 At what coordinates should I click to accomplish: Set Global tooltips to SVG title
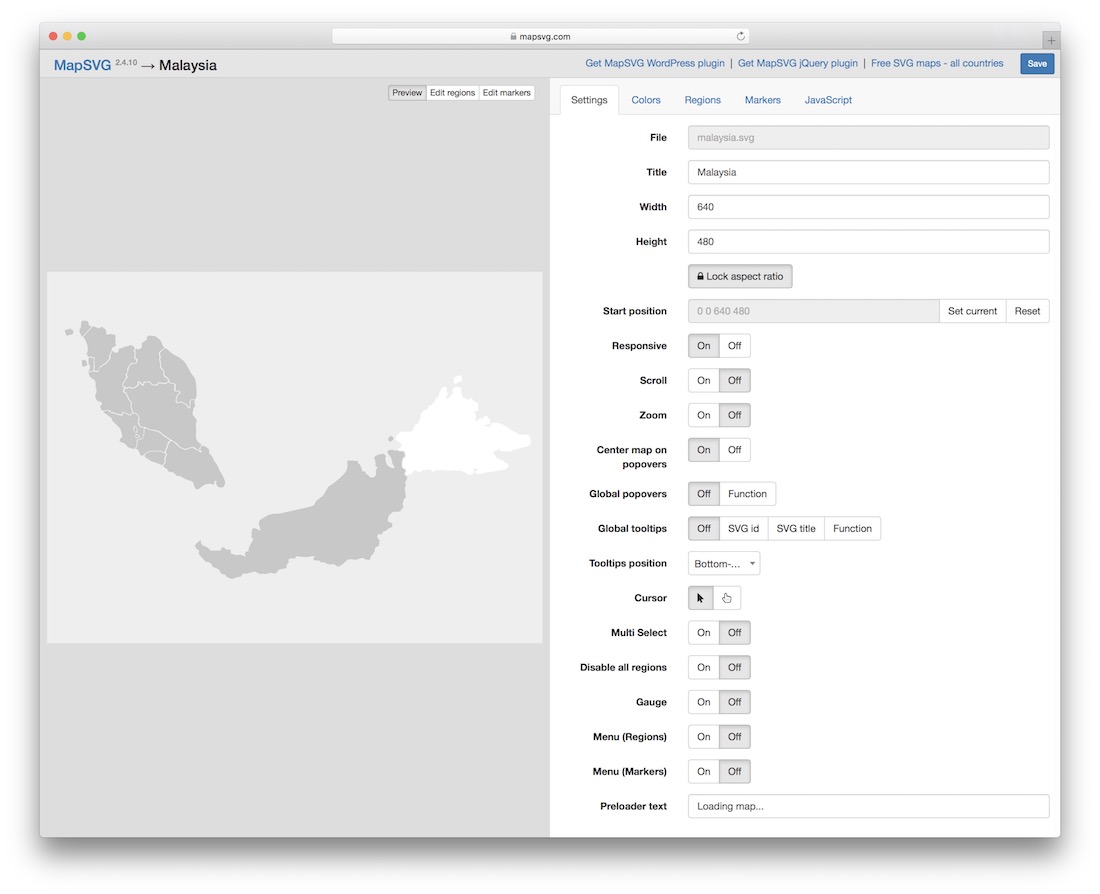click(796, 528)
